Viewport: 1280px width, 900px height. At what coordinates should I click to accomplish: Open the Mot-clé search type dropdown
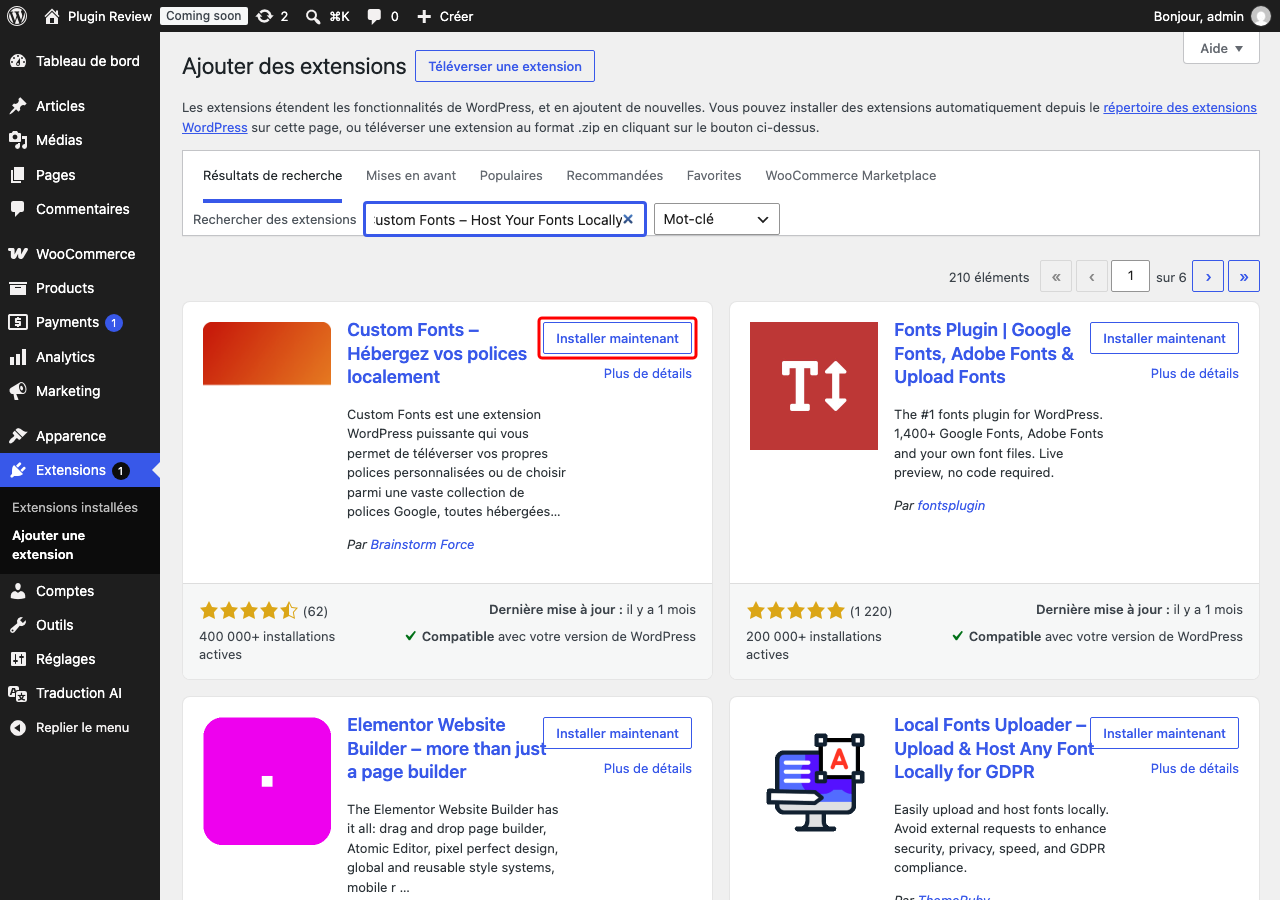click(716, 219)
